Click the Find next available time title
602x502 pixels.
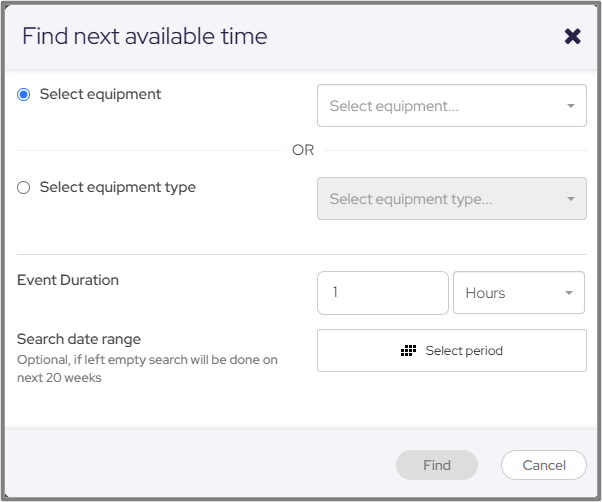coord(145,37)
